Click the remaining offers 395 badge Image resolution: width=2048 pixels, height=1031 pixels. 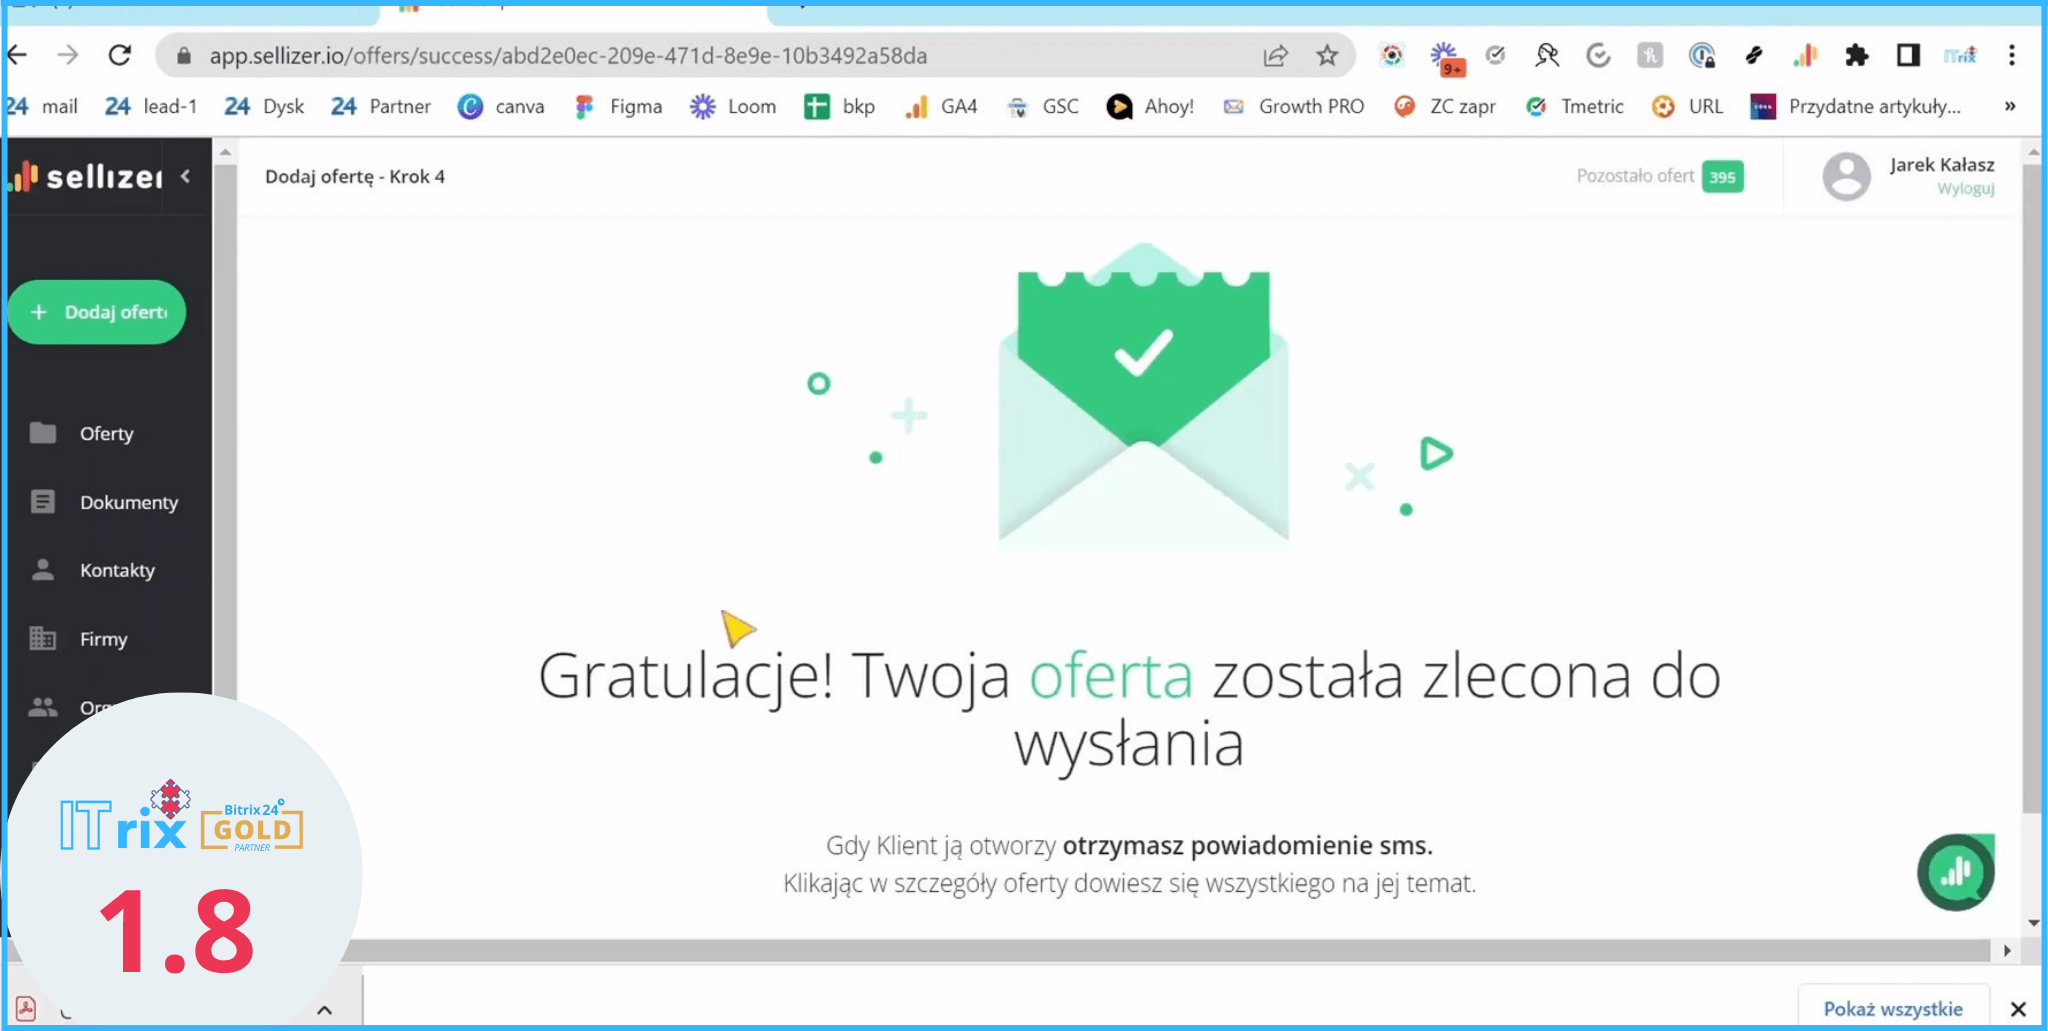click(x=1722, y=177)
